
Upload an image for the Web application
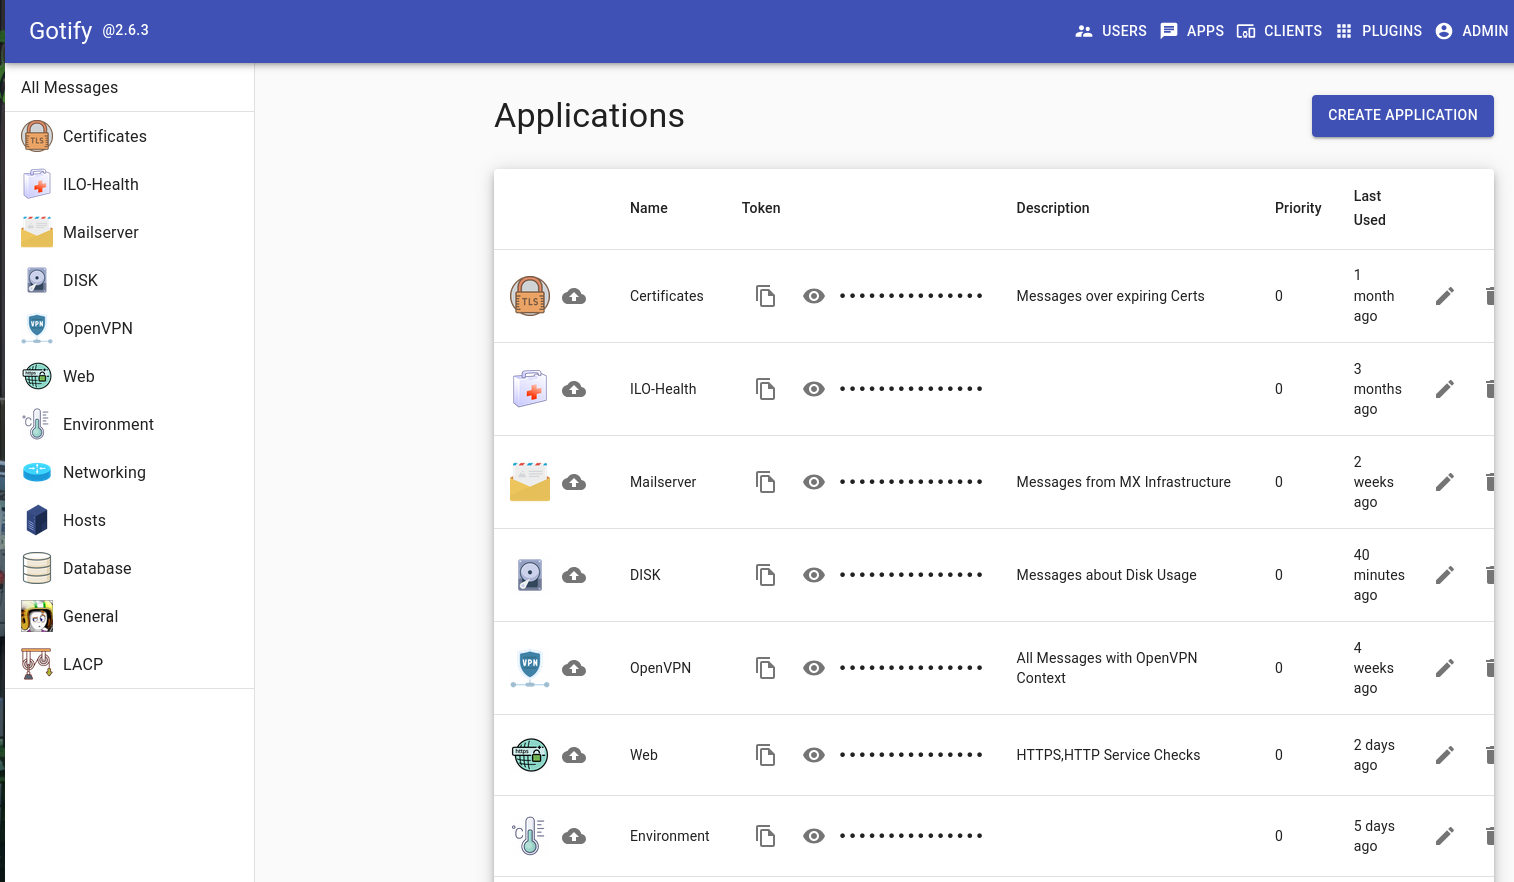574,755
